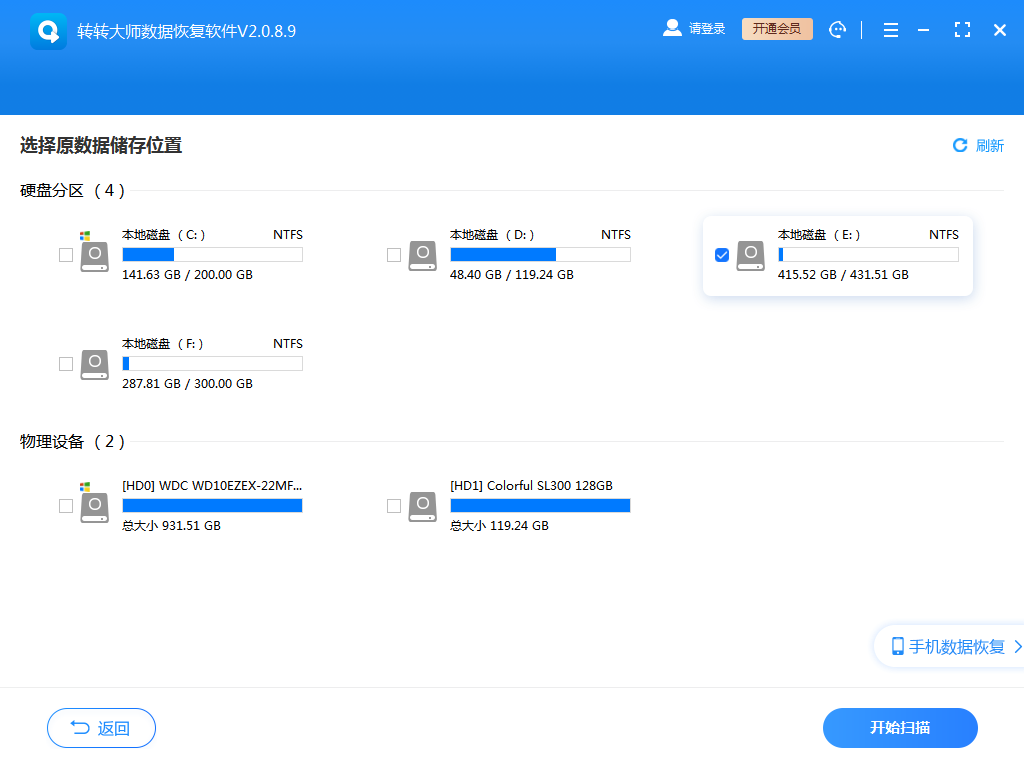Click the C: drive disk icon

pyautogui.click(x=94, y=256)
